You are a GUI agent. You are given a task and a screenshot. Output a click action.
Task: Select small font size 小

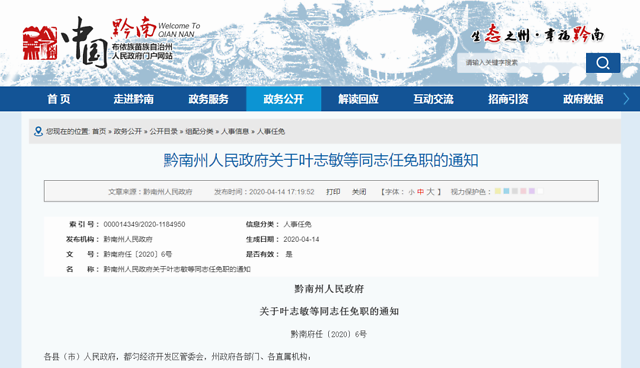[411, 192]
